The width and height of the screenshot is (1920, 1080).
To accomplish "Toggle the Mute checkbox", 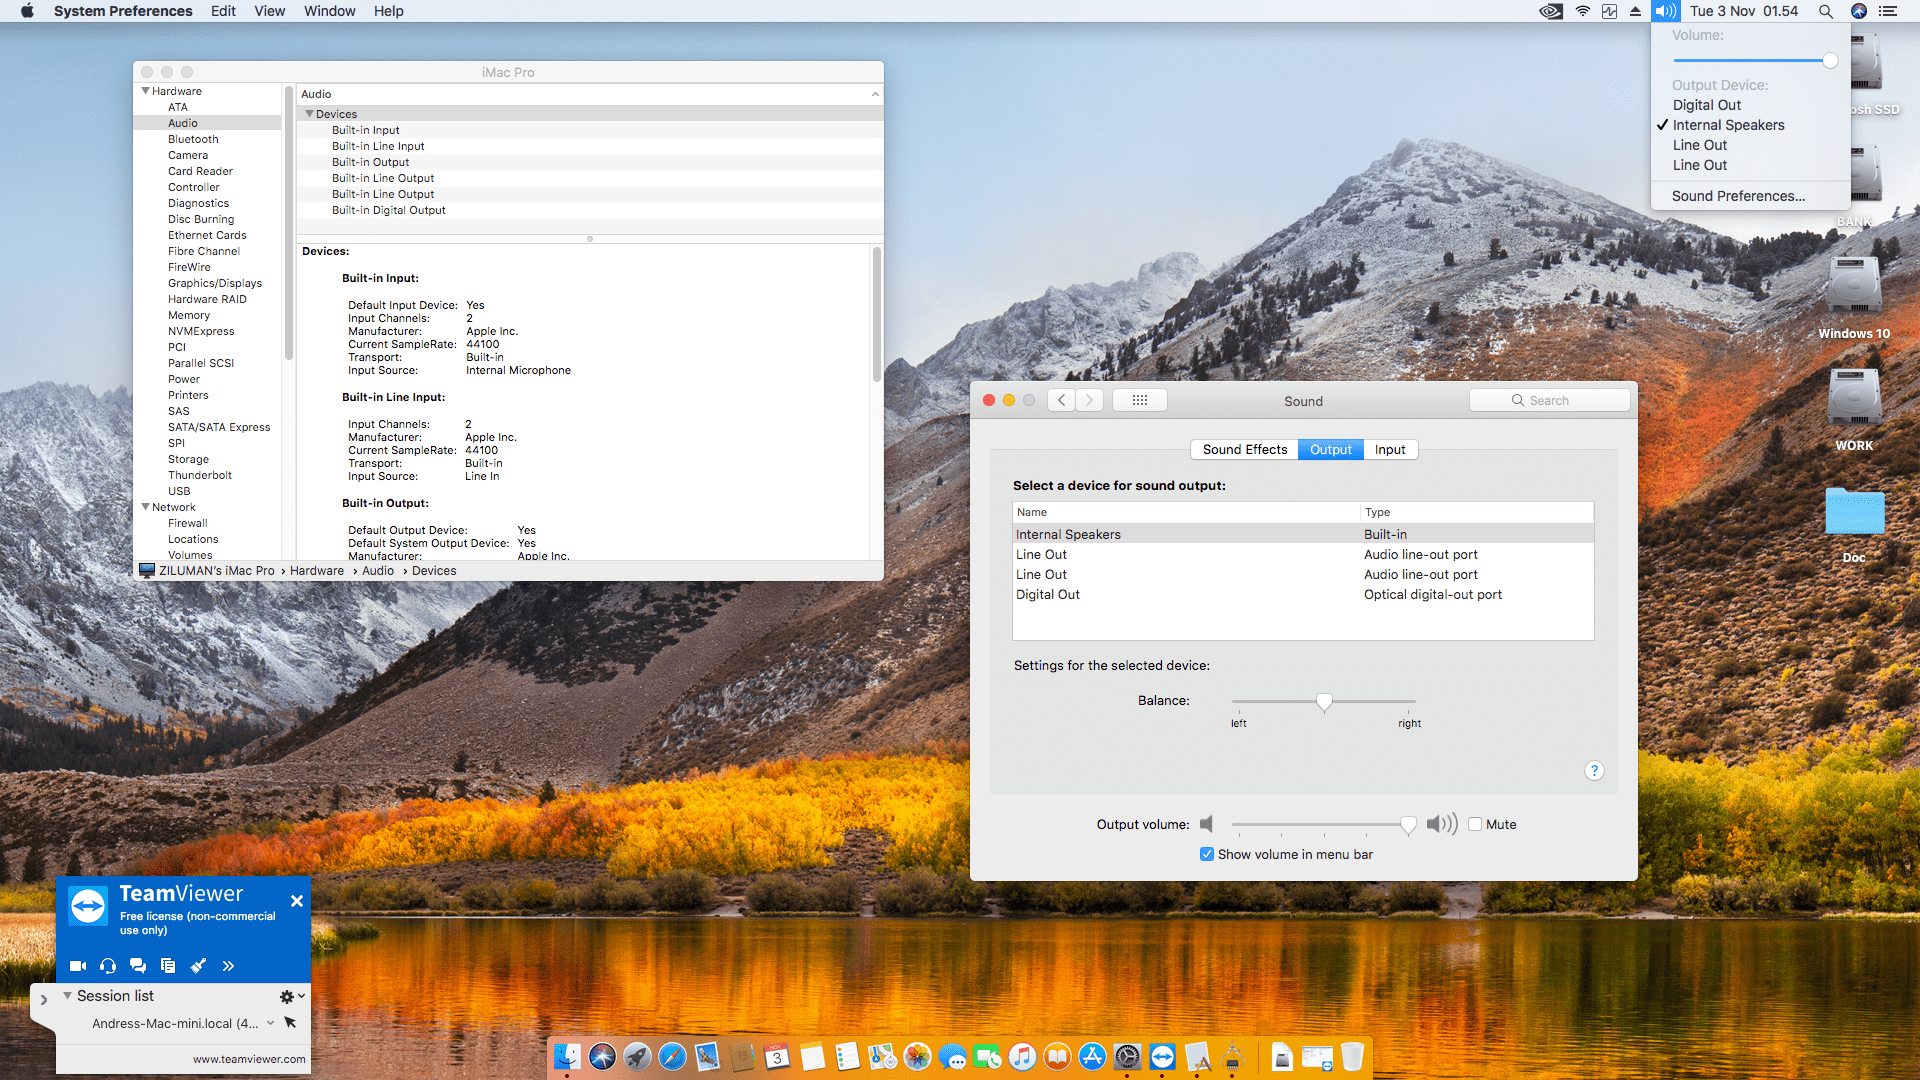I will coord(1475,825).
